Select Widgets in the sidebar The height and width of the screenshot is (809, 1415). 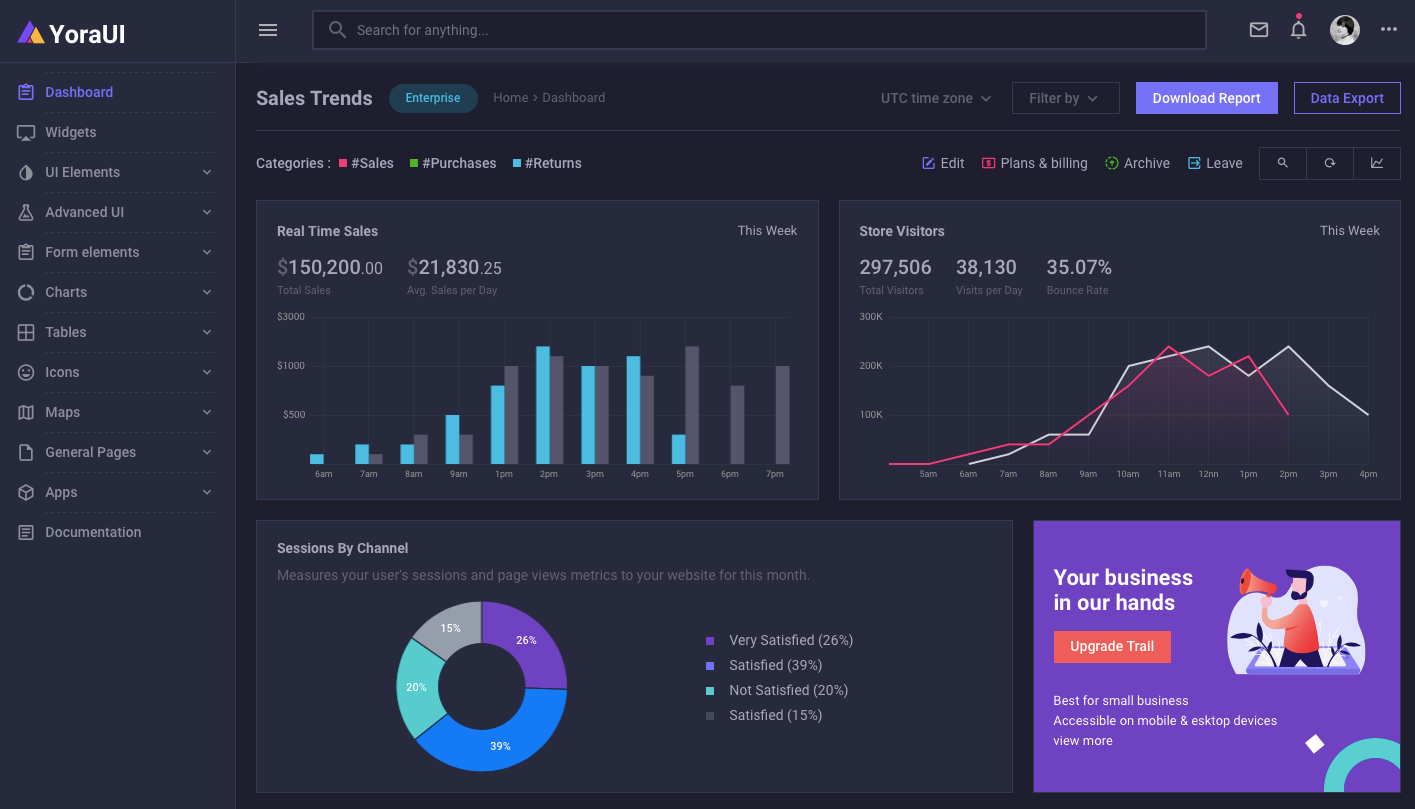coord(70,132)
